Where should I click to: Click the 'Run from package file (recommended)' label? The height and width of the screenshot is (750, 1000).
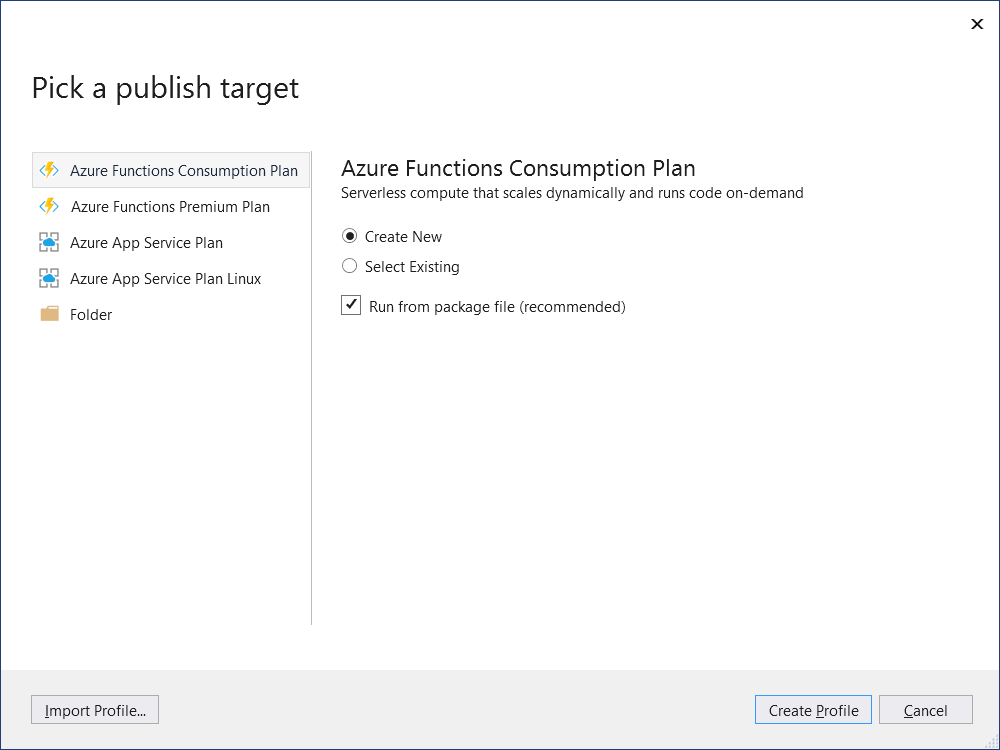pos(497,307)
